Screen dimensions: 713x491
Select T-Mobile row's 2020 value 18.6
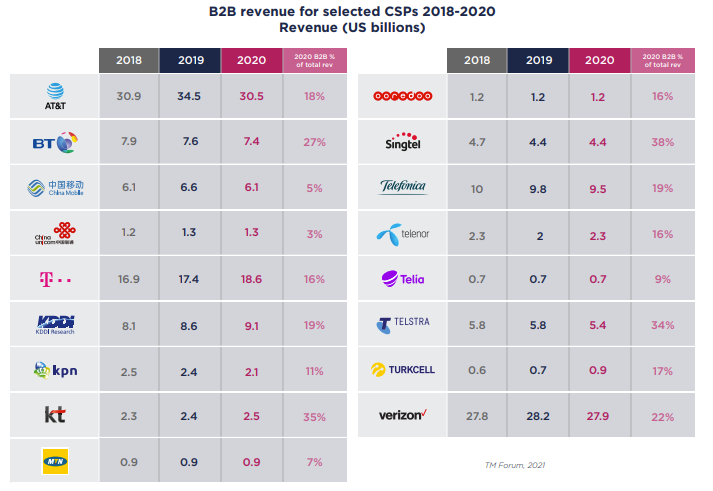click(x=251, y=279)
